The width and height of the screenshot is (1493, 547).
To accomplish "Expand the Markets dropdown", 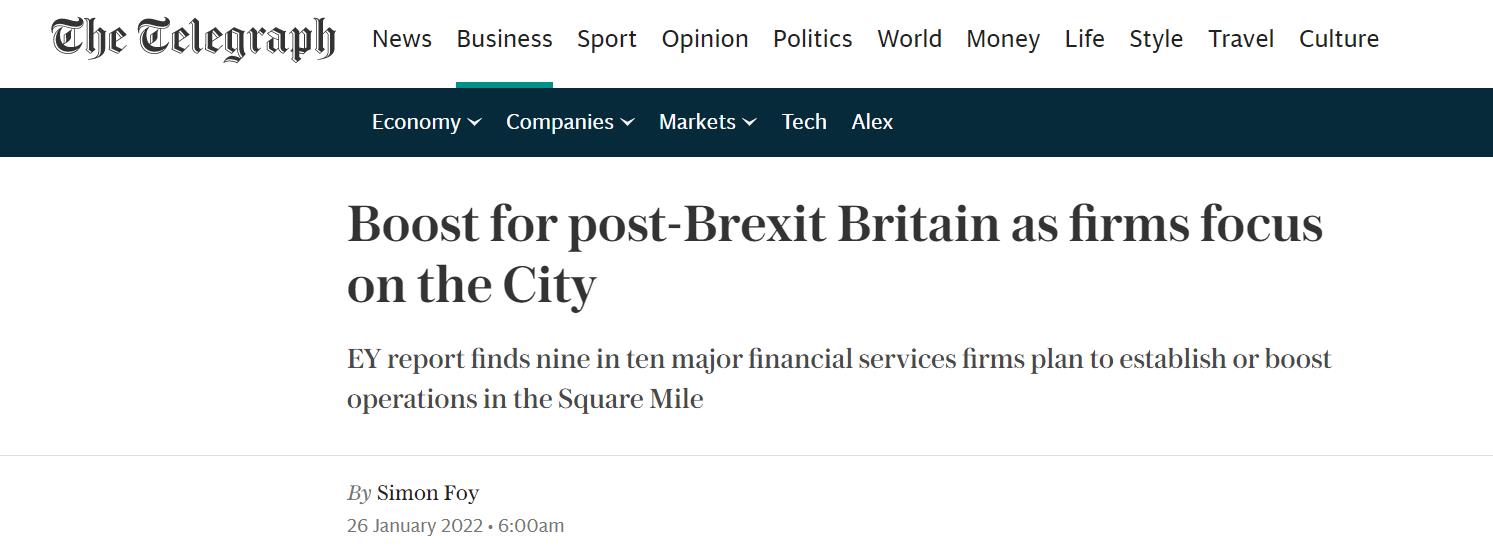I will 707,122.
